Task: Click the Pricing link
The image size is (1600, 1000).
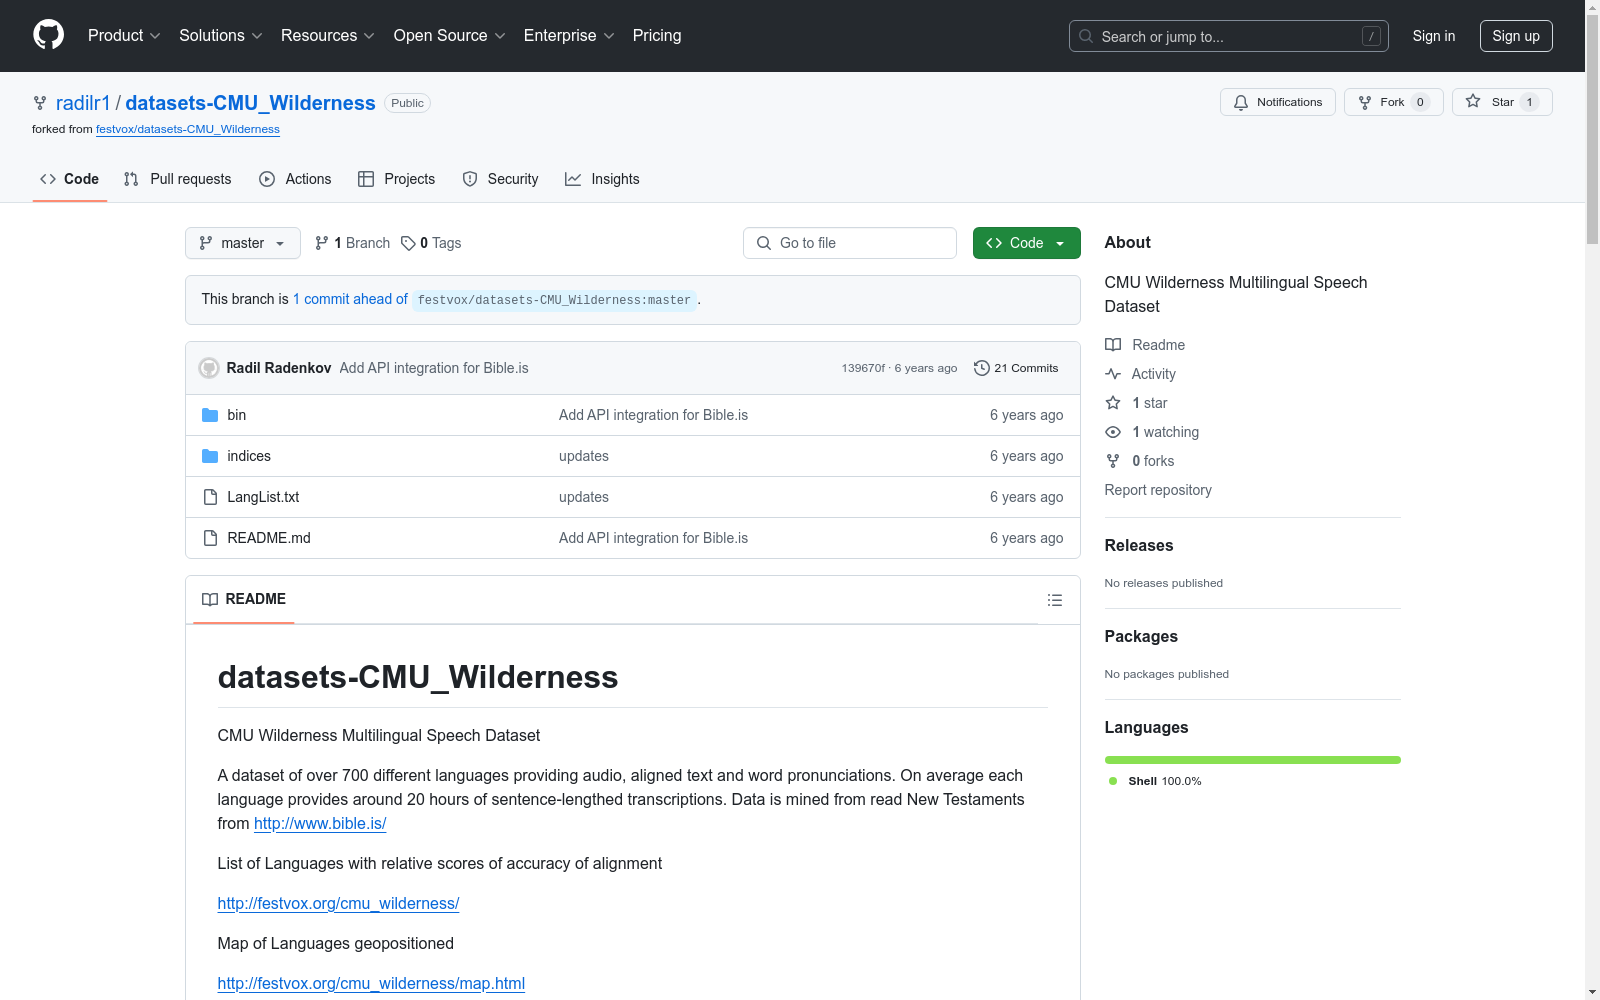Action: [x=657, y=36]
